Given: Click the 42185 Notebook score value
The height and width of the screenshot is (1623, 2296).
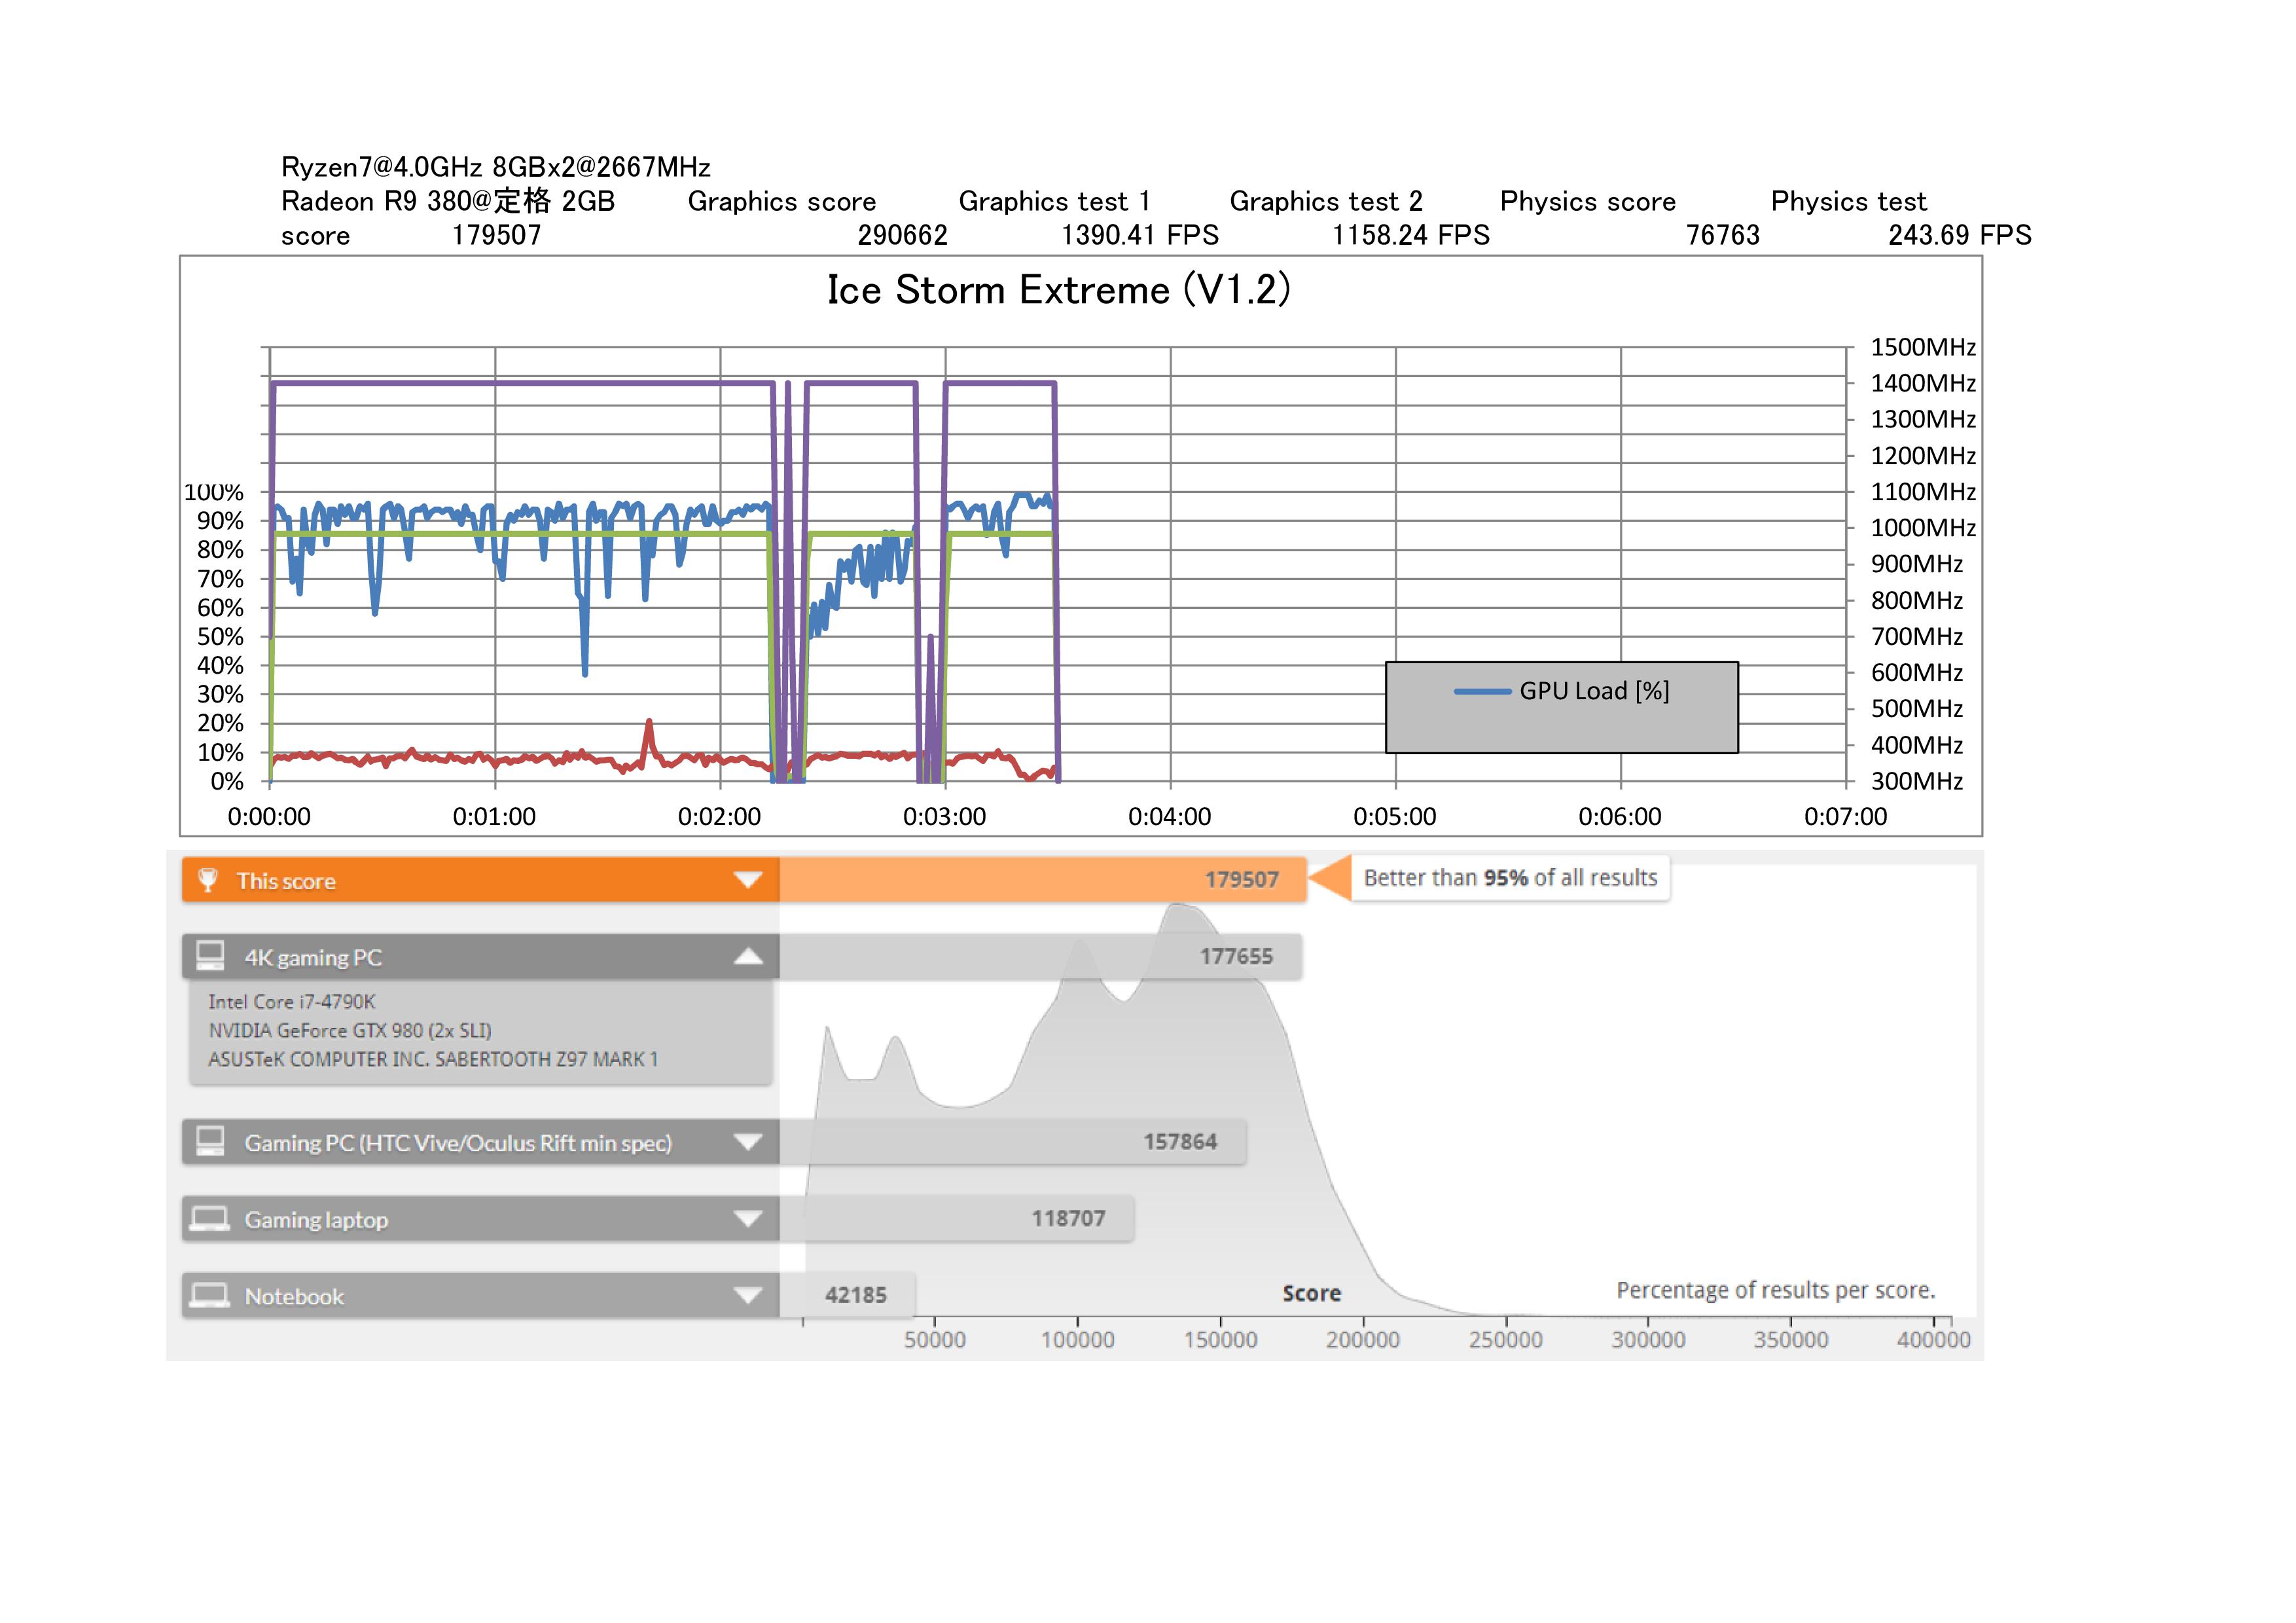Looking at the screenshot, I should coord(855,1295).
